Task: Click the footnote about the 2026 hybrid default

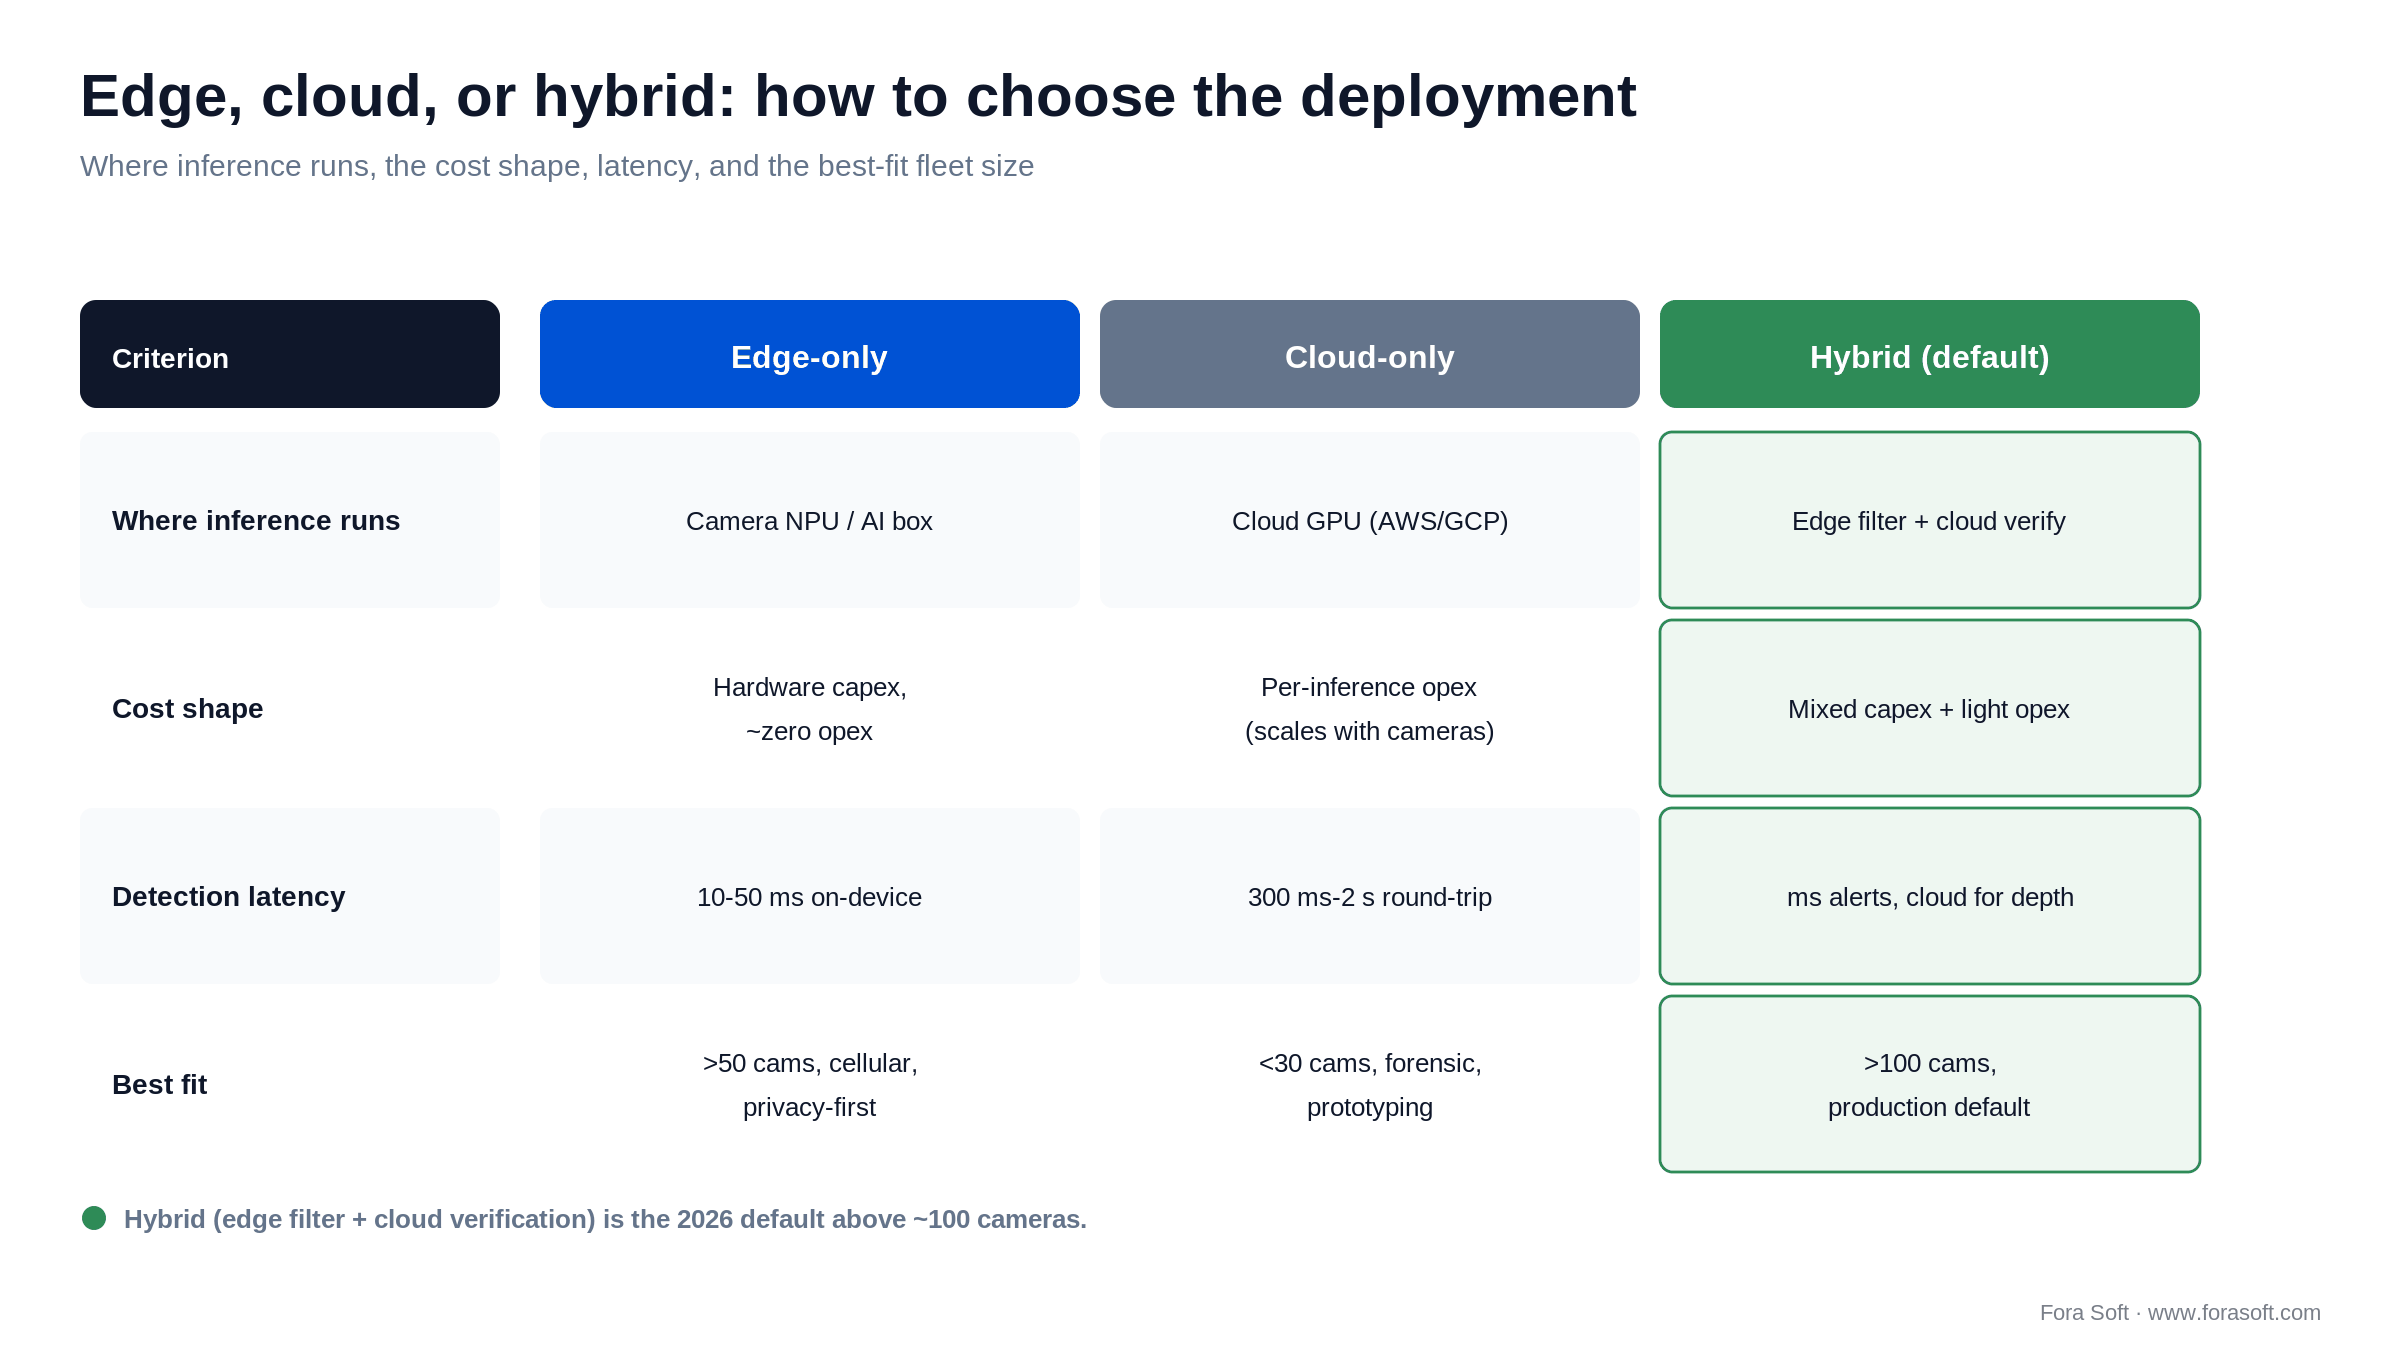Action: 605,1219
